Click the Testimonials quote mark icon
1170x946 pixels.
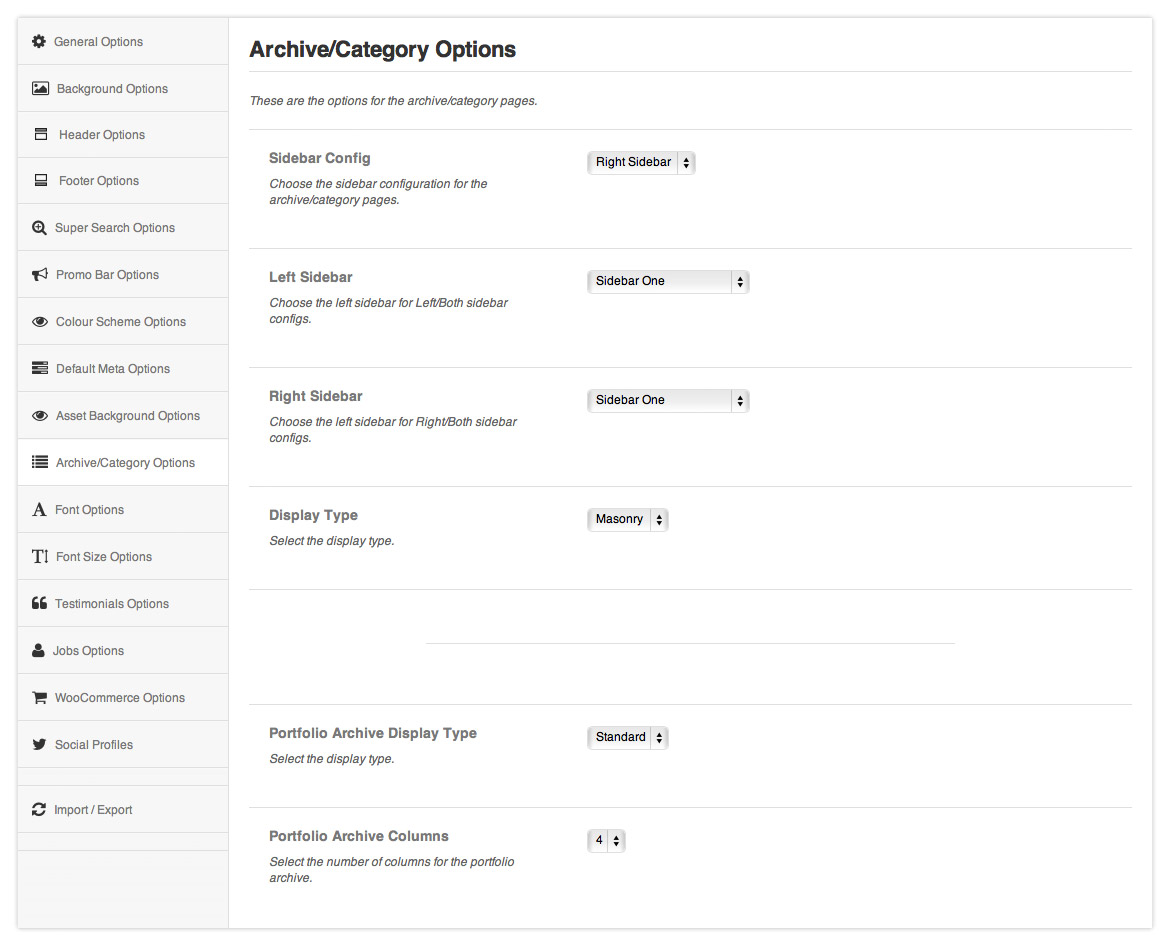[x=40, y=604]
